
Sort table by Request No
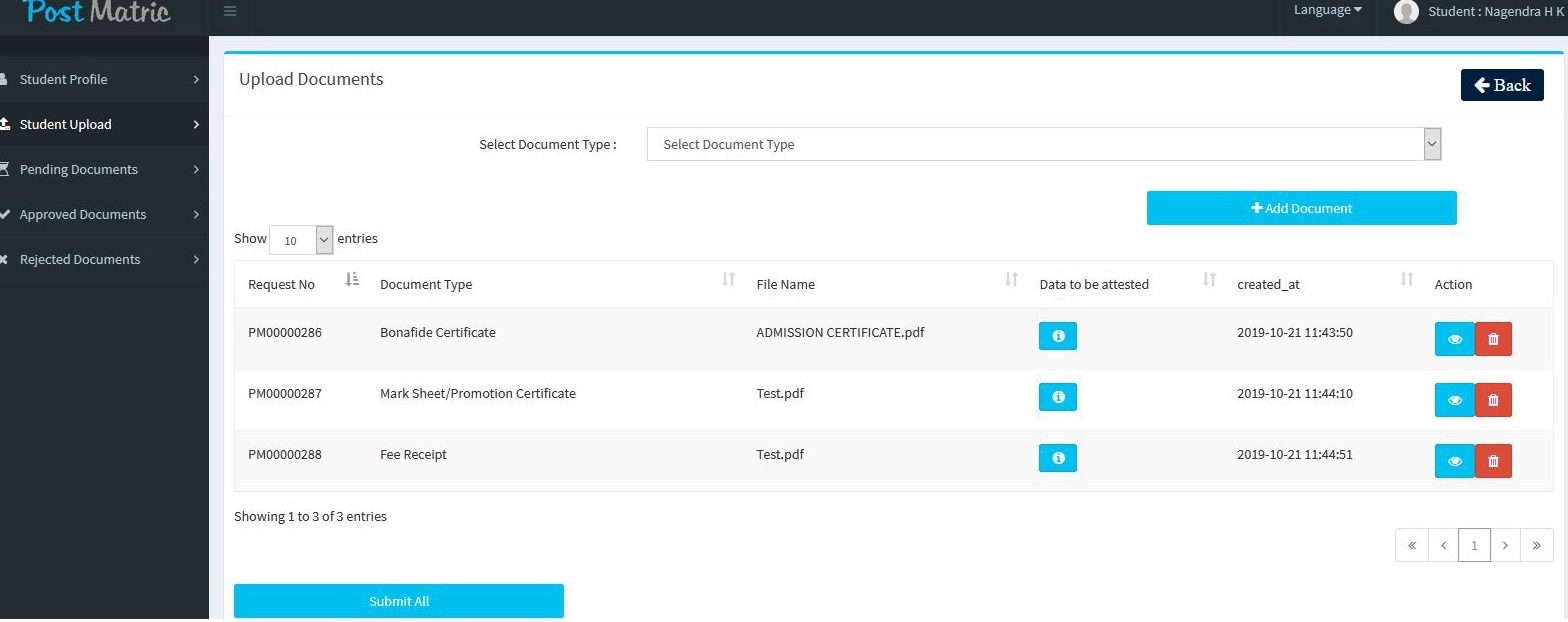pos(352,280)
